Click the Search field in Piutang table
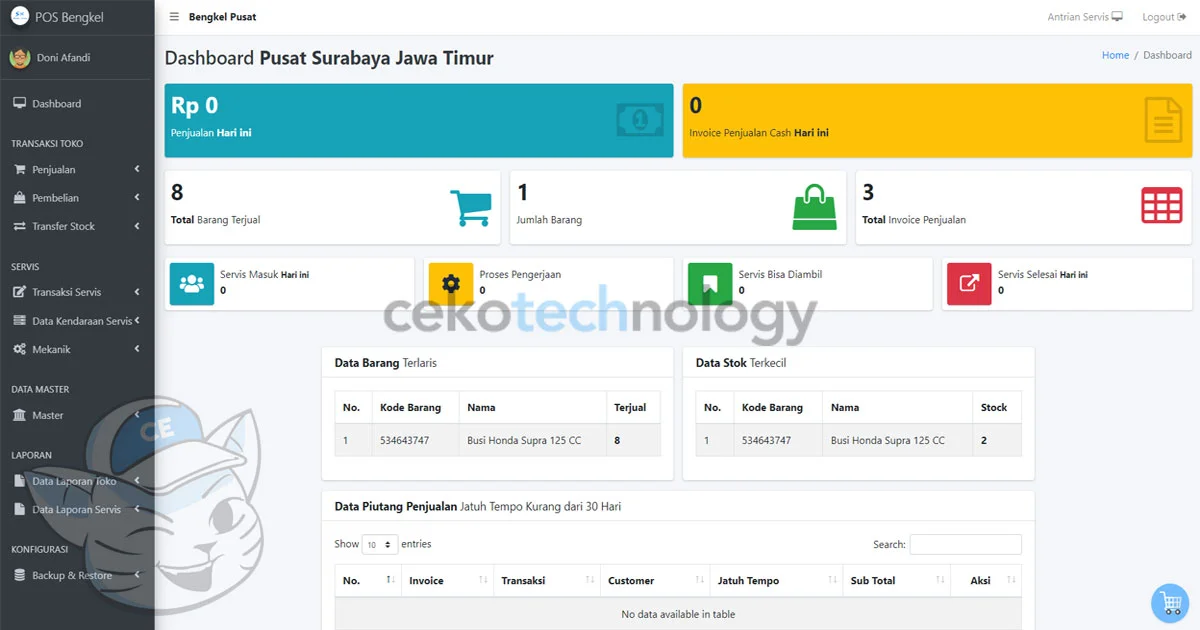Image resolution: width=1200 pixels, height=630 pixels. pos(965,545)
